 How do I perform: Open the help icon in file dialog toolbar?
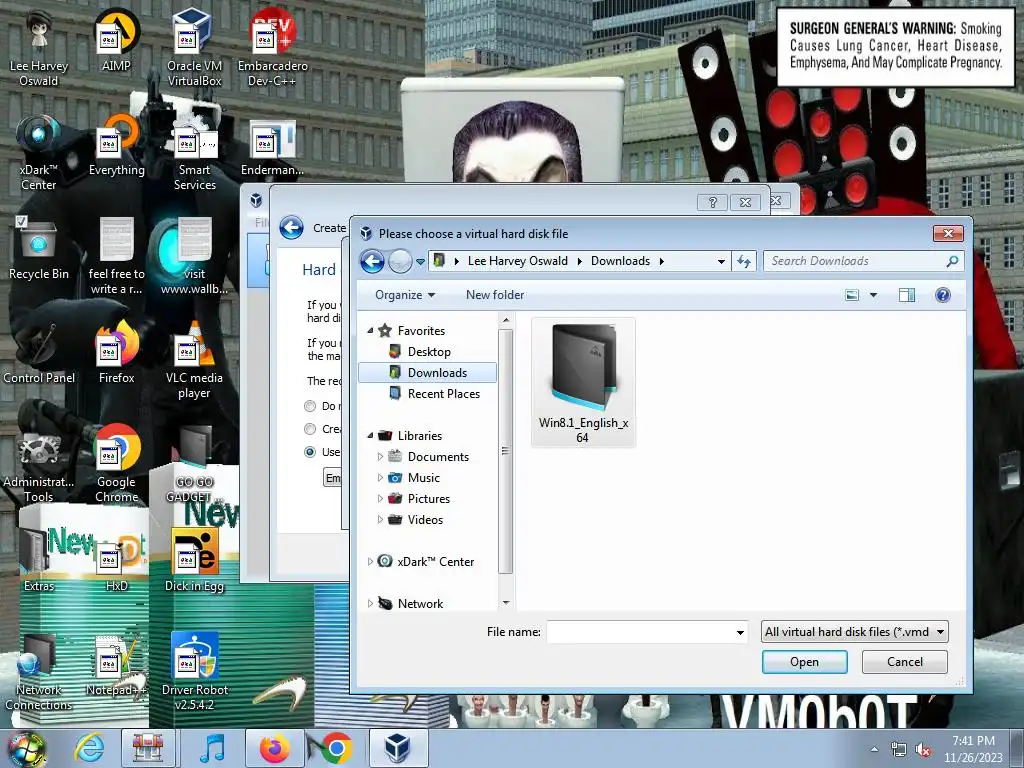(942, 295)
